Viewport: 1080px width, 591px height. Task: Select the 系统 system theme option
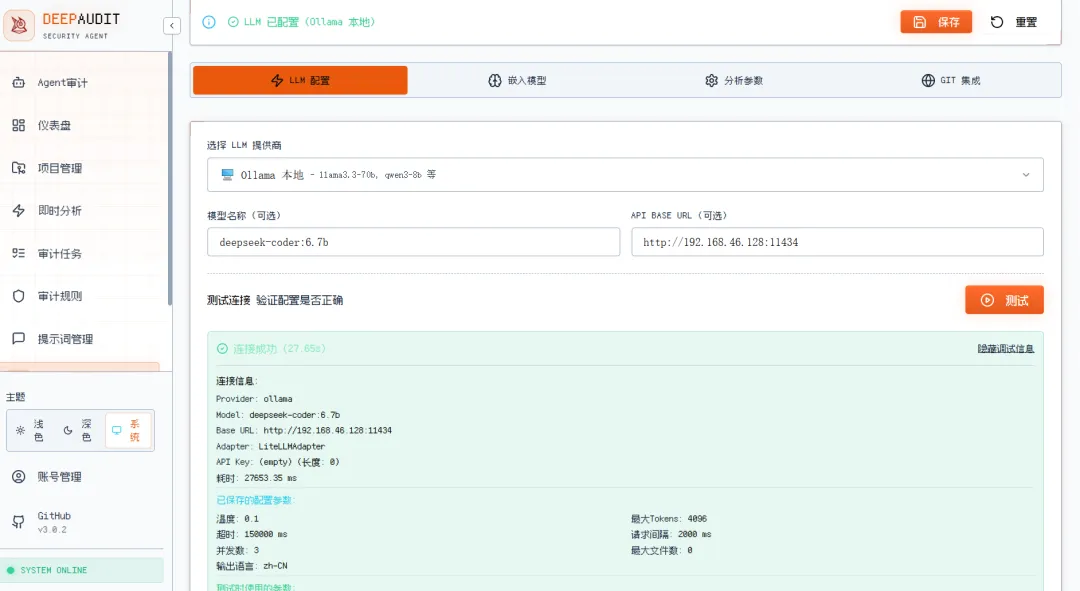click(128, 431)
